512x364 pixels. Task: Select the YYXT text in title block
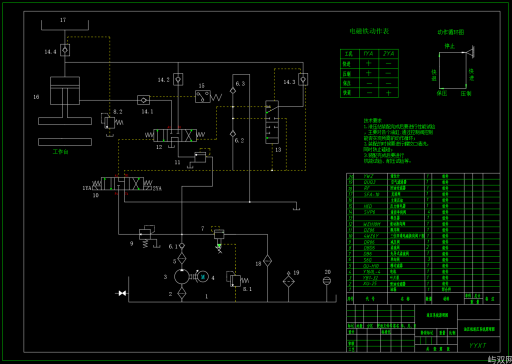[478, 346]
